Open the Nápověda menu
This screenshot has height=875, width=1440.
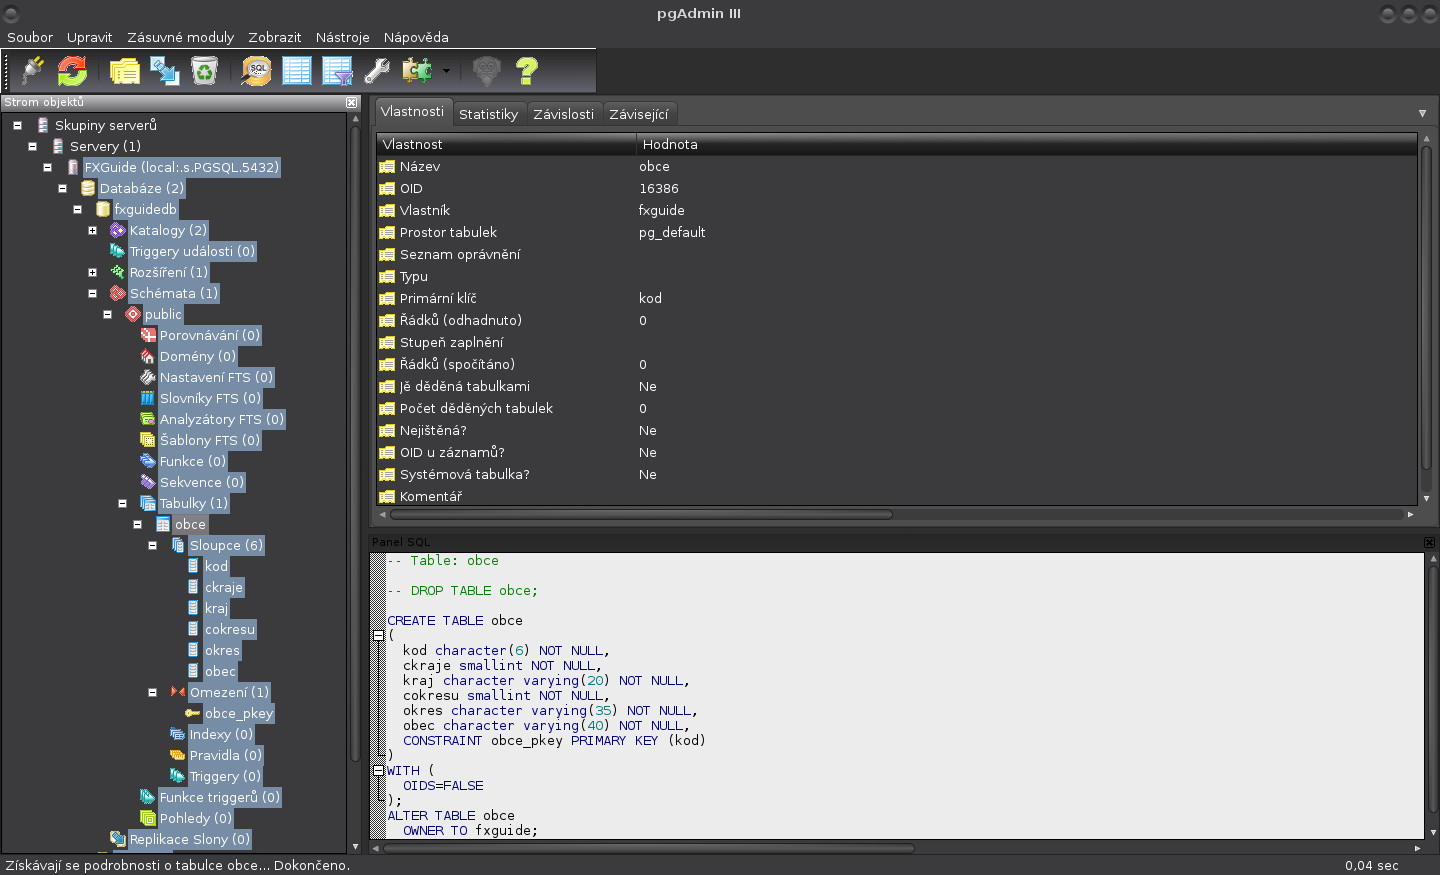[x=416, y=37]
